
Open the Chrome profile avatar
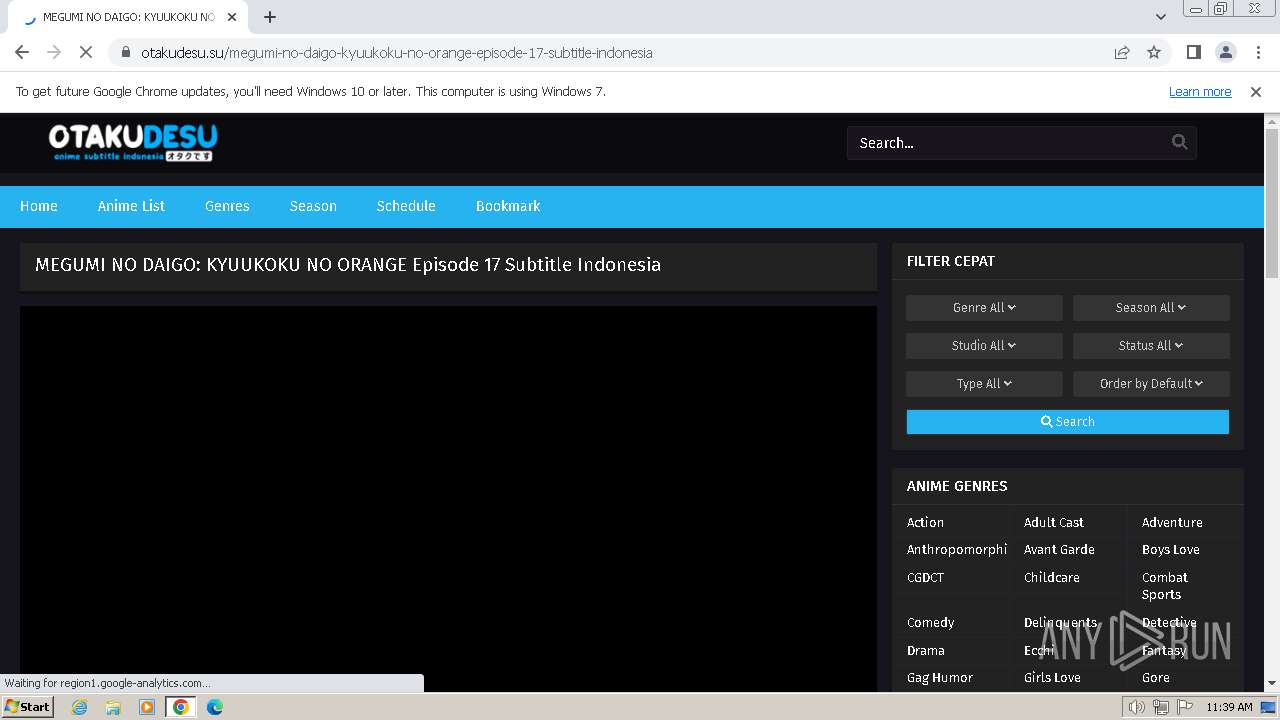pos(1225,52)
